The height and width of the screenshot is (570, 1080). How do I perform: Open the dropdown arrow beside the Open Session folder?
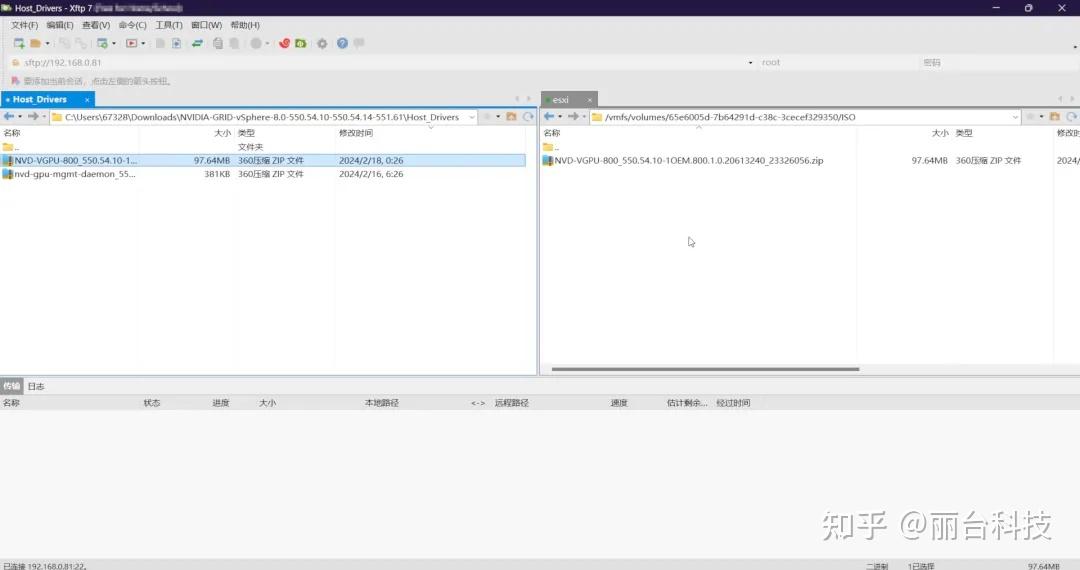[x=48, y=43]
